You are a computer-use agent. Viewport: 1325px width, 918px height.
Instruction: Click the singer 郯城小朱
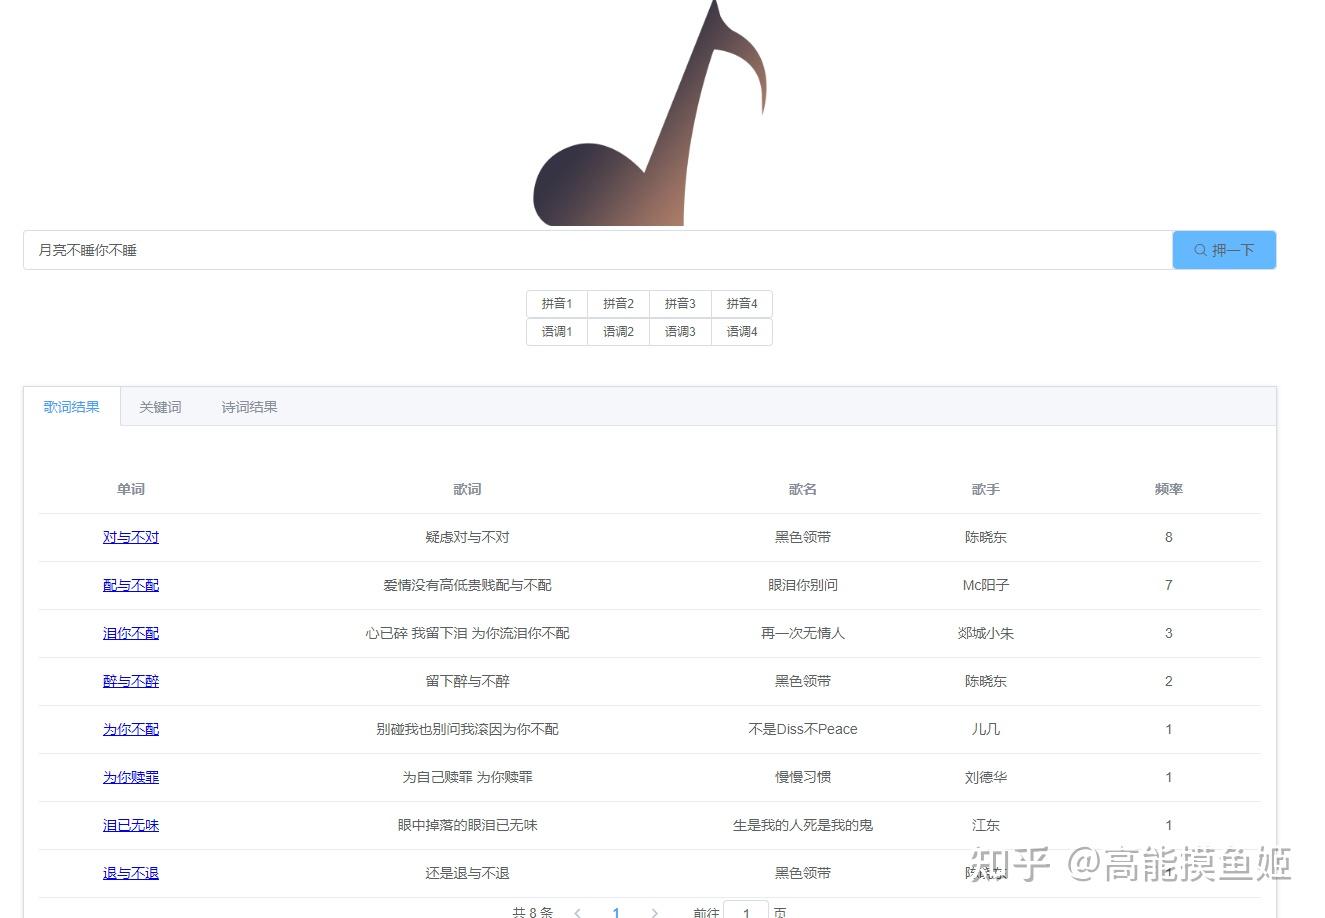tap(986, 633)
